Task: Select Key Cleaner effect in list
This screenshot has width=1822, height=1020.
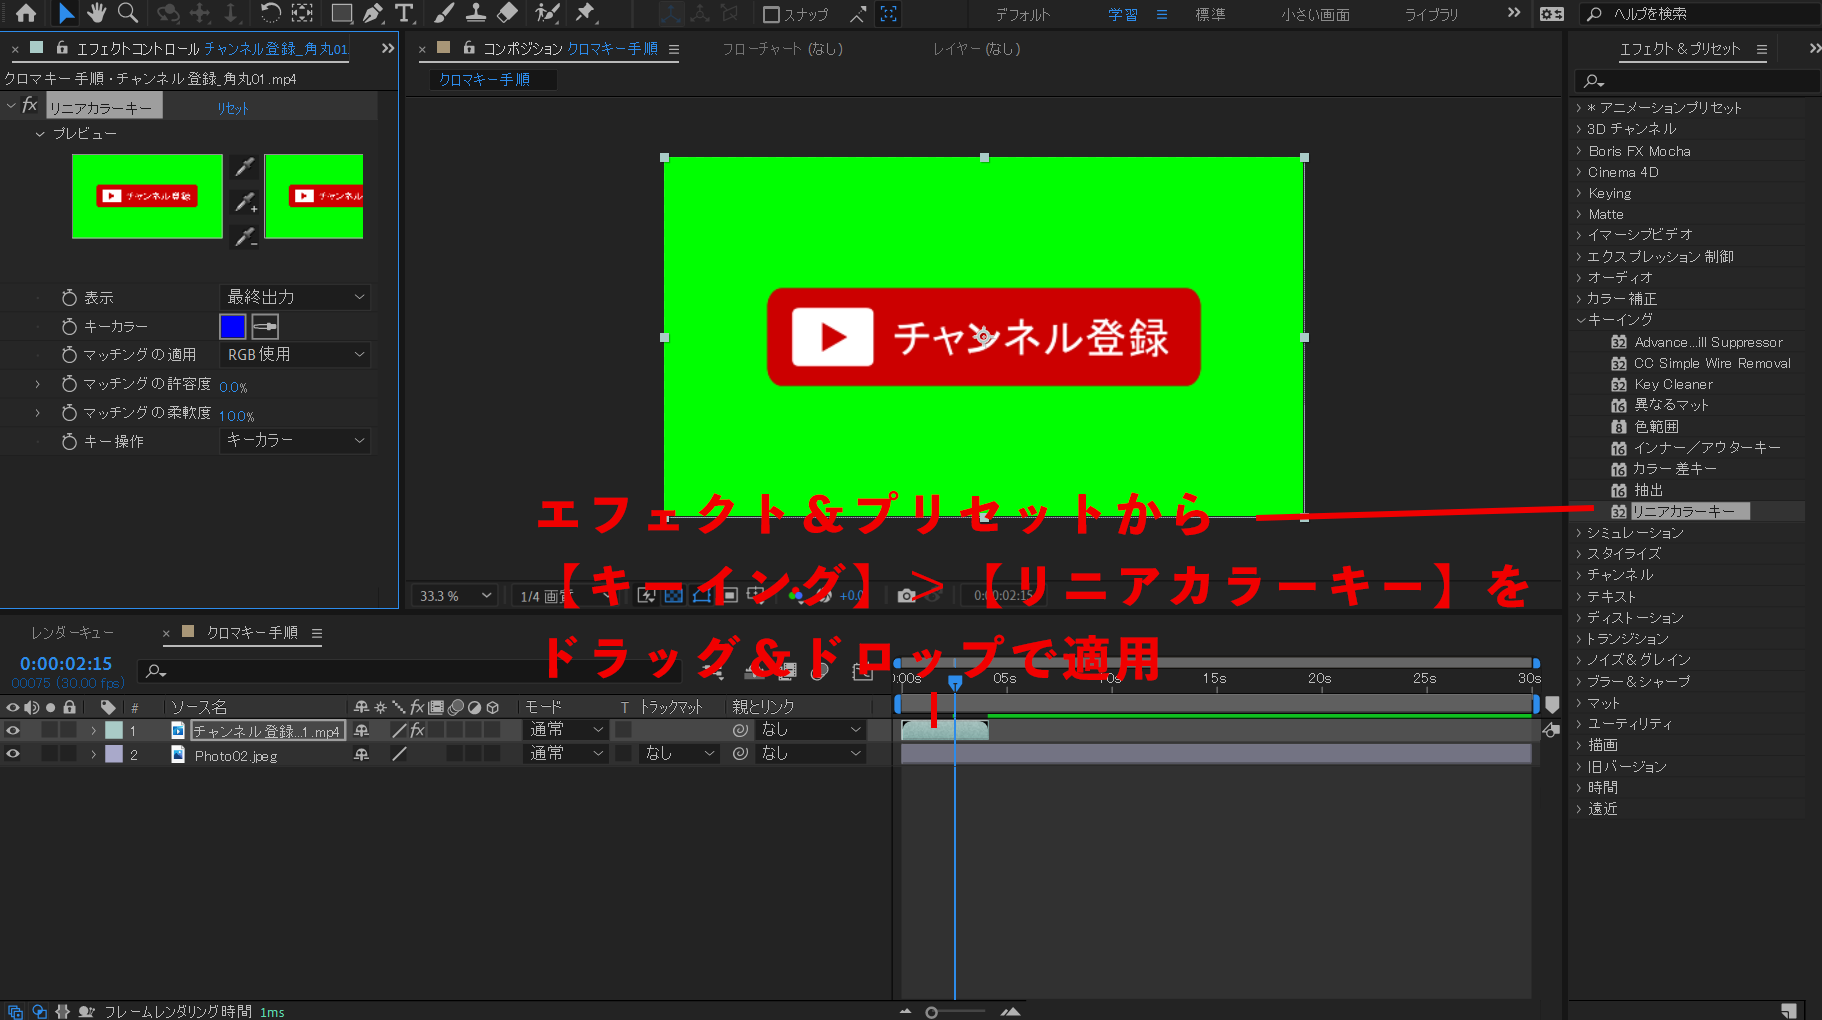Action: click(1673, 384)
